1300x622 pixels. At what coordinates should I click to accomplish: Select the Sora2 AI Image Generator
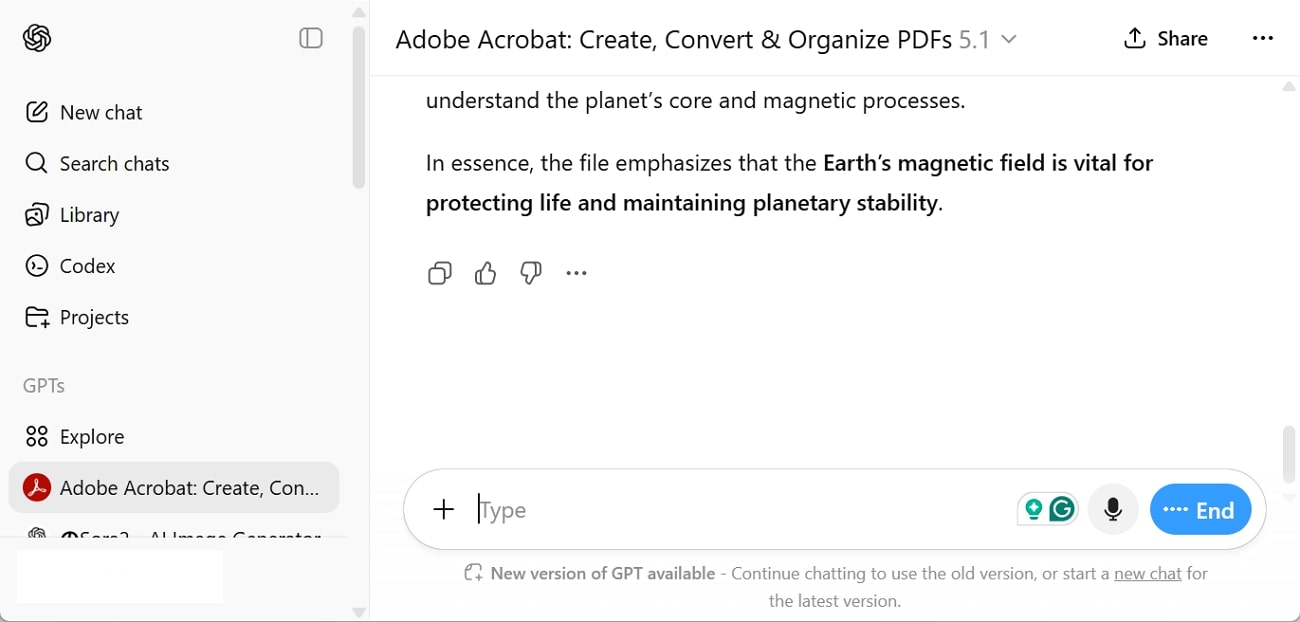173,535
